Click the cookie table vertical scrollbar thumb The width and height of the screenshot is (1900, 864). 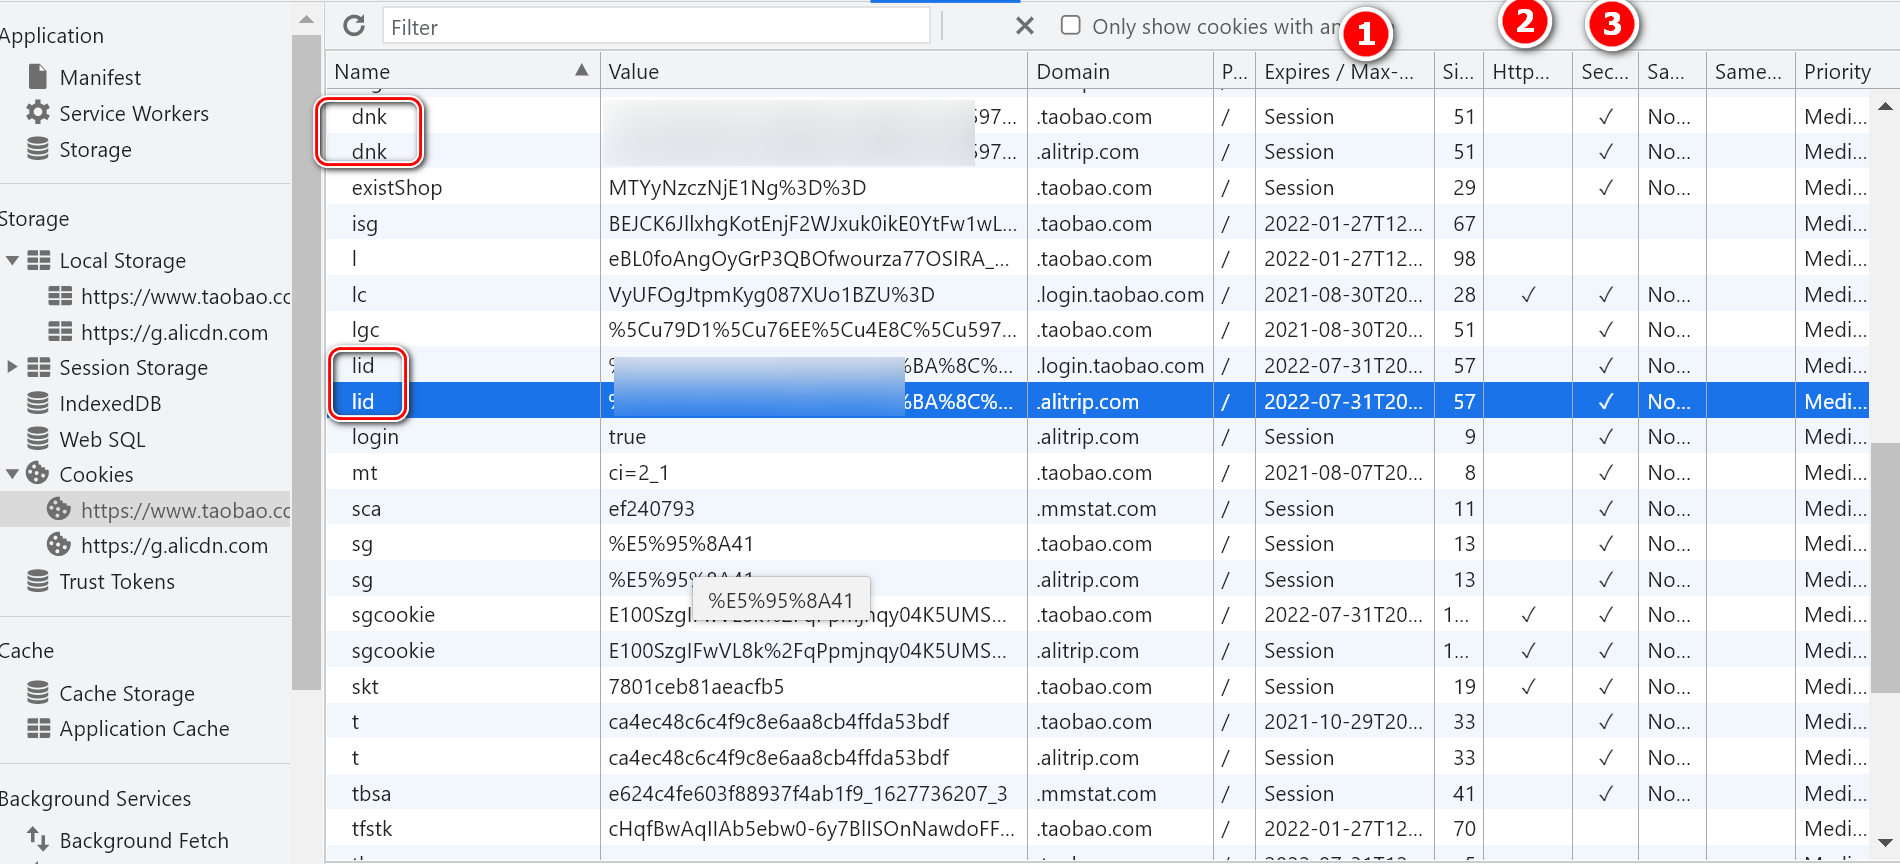point(1885,566)
